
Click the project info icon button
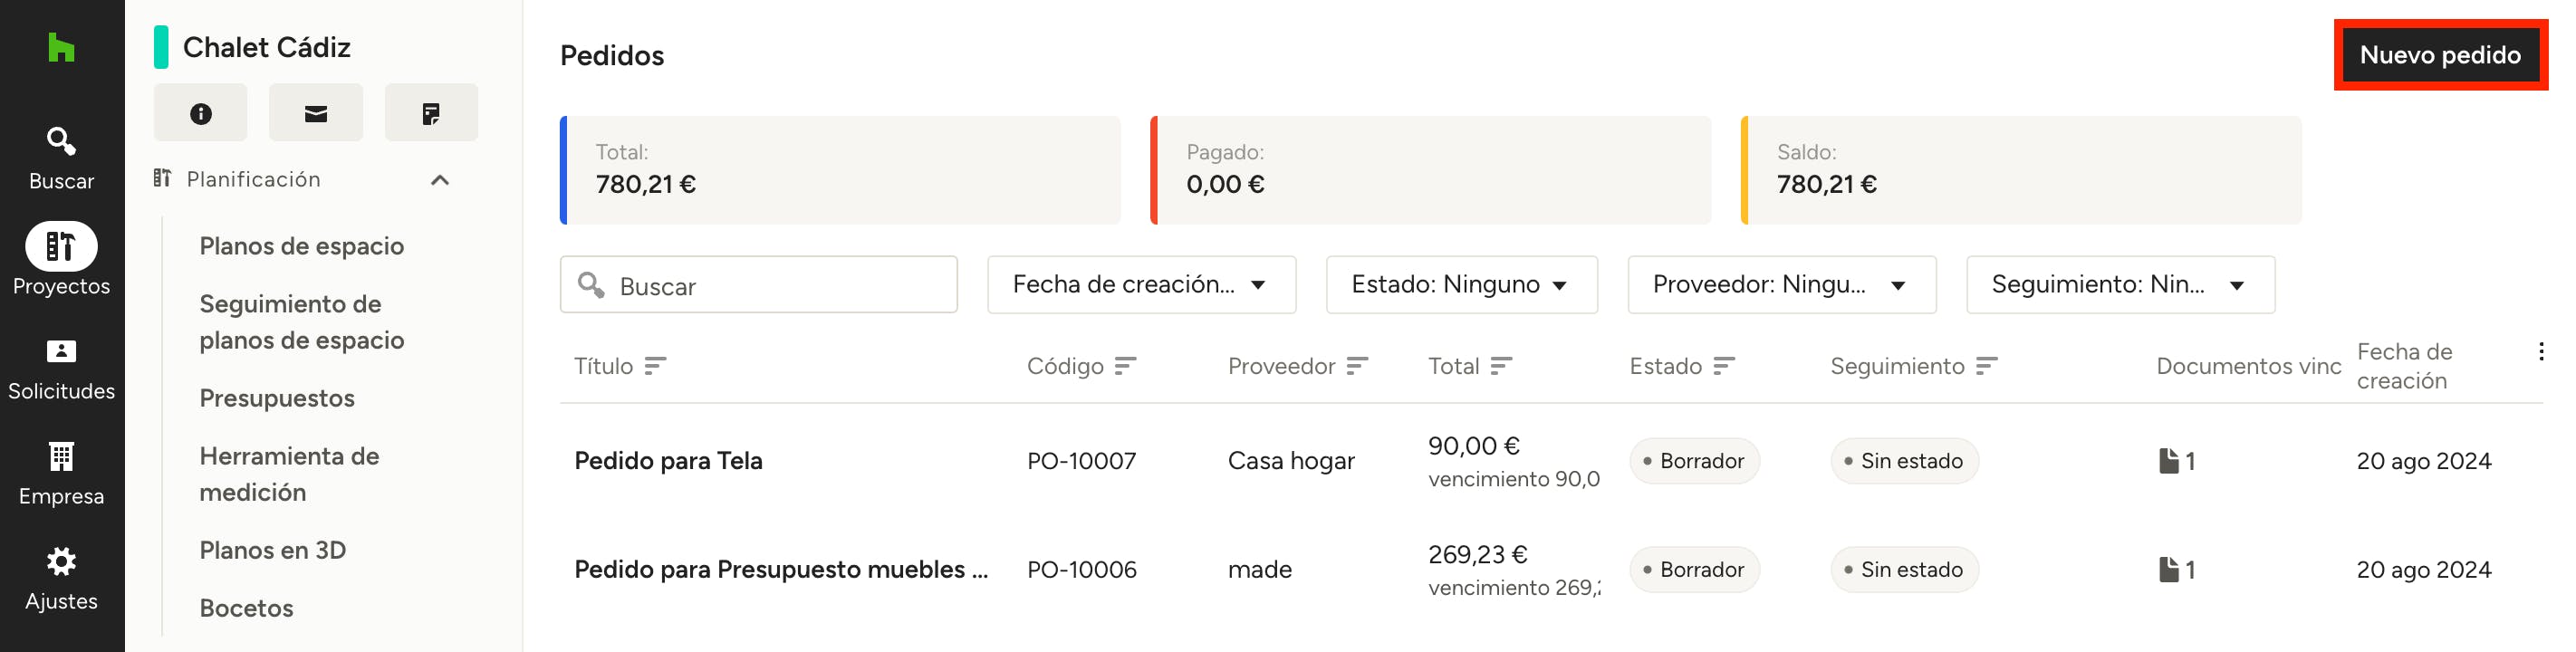tap(200, 113)
